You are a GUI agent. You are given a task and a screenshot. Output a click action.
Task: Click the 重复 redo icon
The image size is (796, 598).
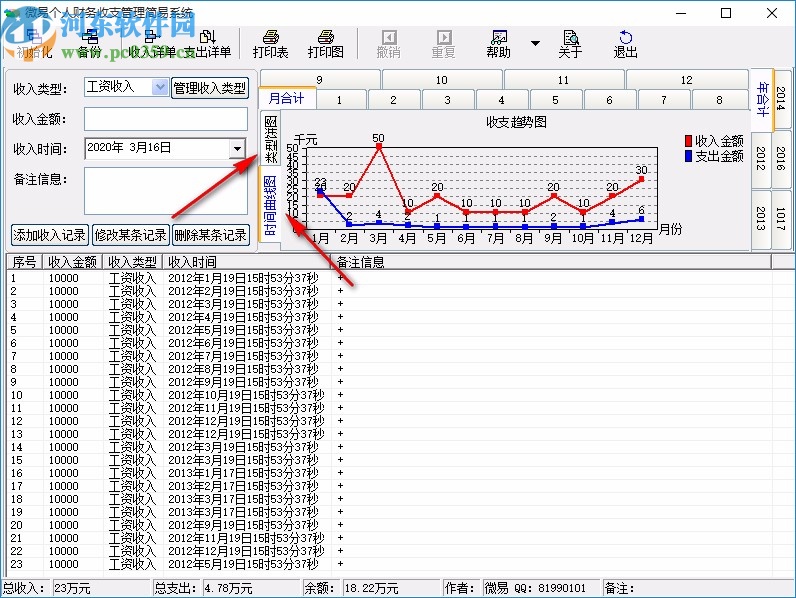443,44
